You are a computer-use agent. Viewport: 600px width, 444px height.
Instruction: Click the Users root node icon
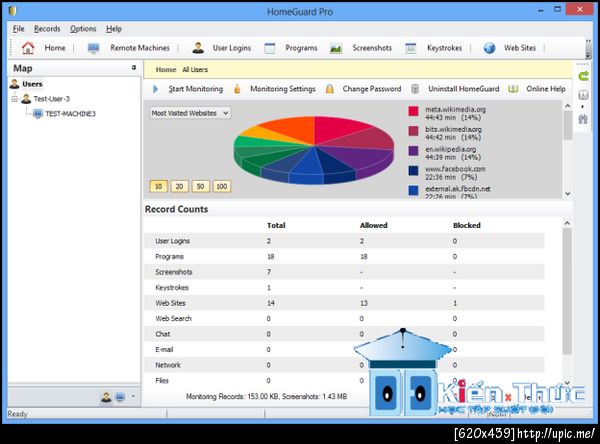coord(15,84)
